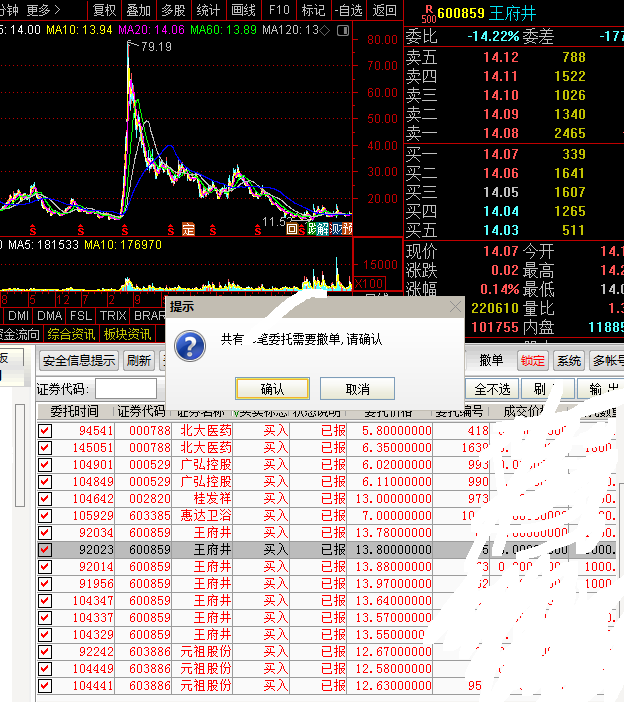Sort by the 证券代码 column header

[141, 411]
